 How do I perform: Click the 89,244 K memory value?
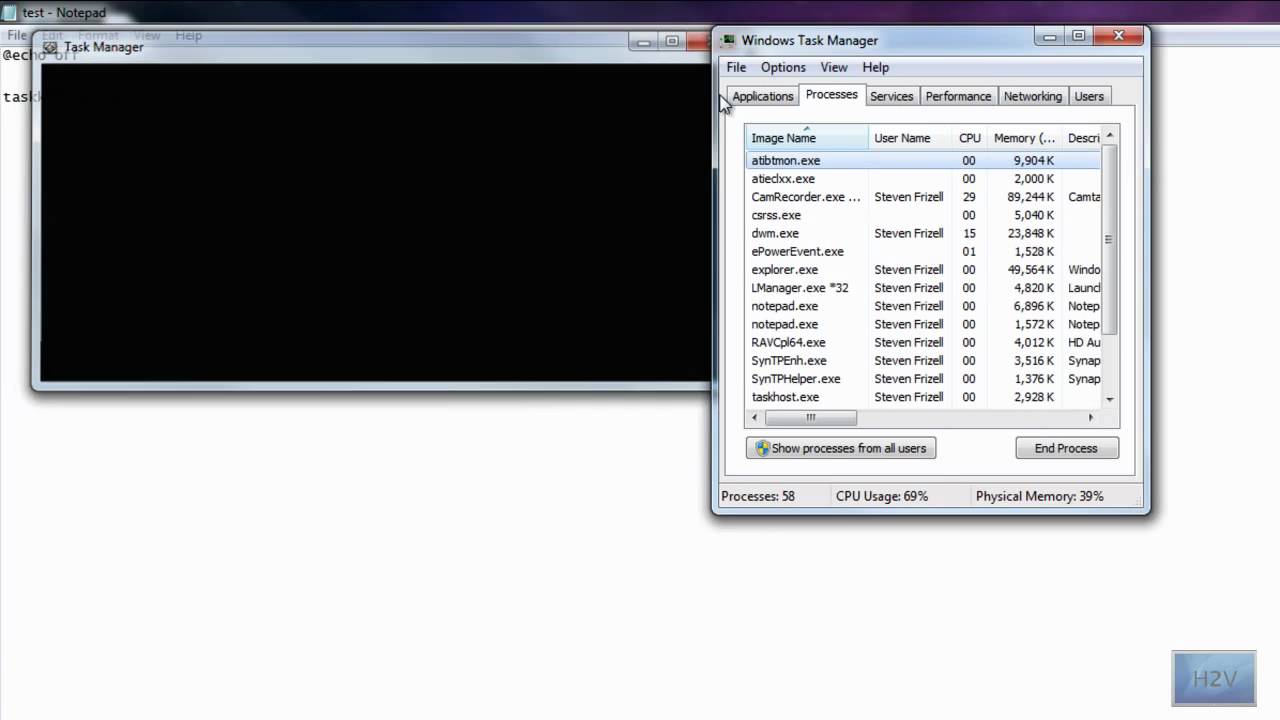tap(1031, 197)
